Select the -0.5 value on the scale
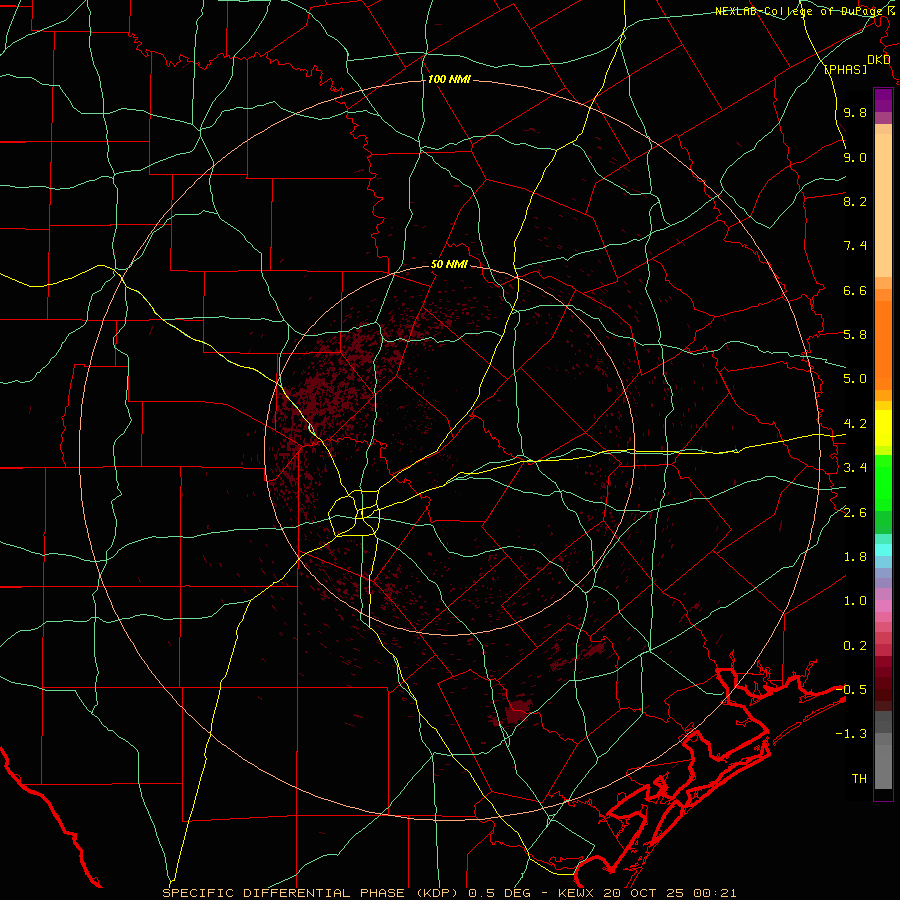This screenshot has width=900, height=900. [852, 690]
